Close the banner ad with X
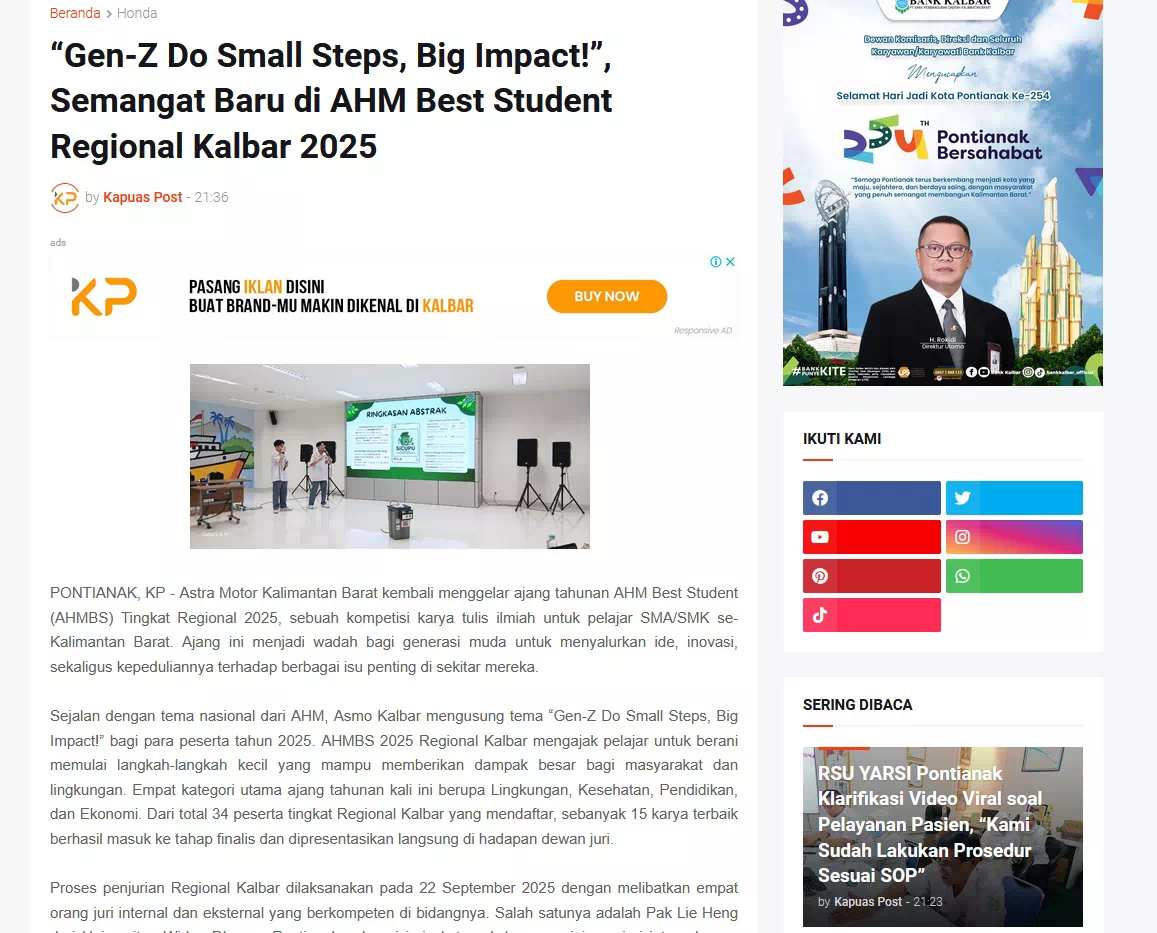The image size is (1157, 933). (731, 262)
